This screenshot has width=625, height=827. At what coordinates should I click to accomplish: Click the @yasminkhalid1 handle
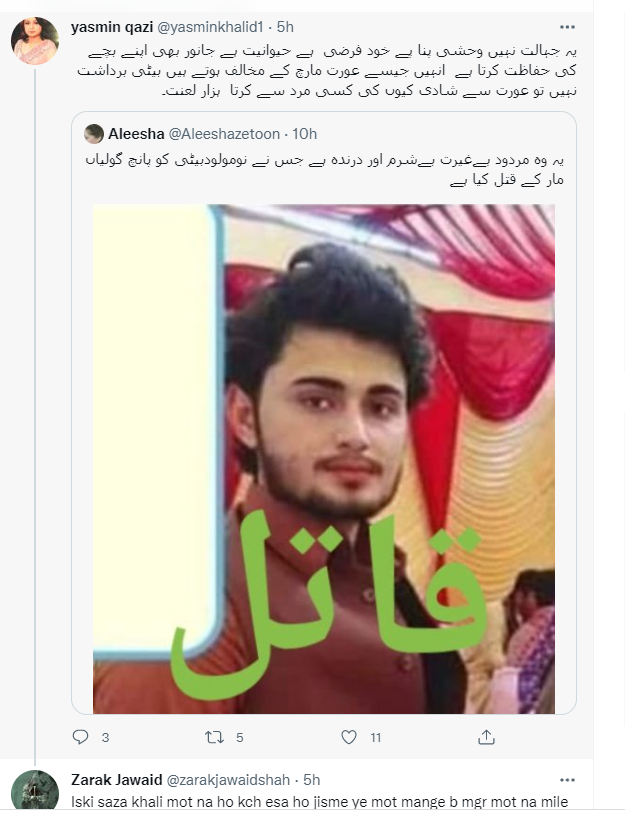click(210, 27)
